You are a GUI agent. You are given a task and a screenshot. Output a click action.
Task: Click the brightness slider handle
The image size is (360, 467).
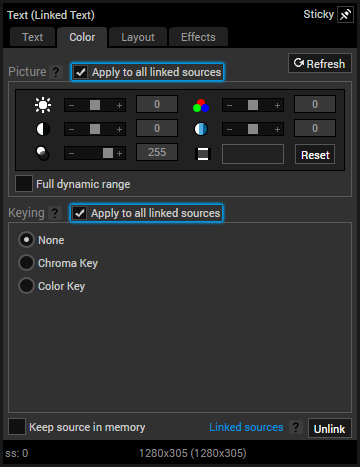(x=95, y=105)
